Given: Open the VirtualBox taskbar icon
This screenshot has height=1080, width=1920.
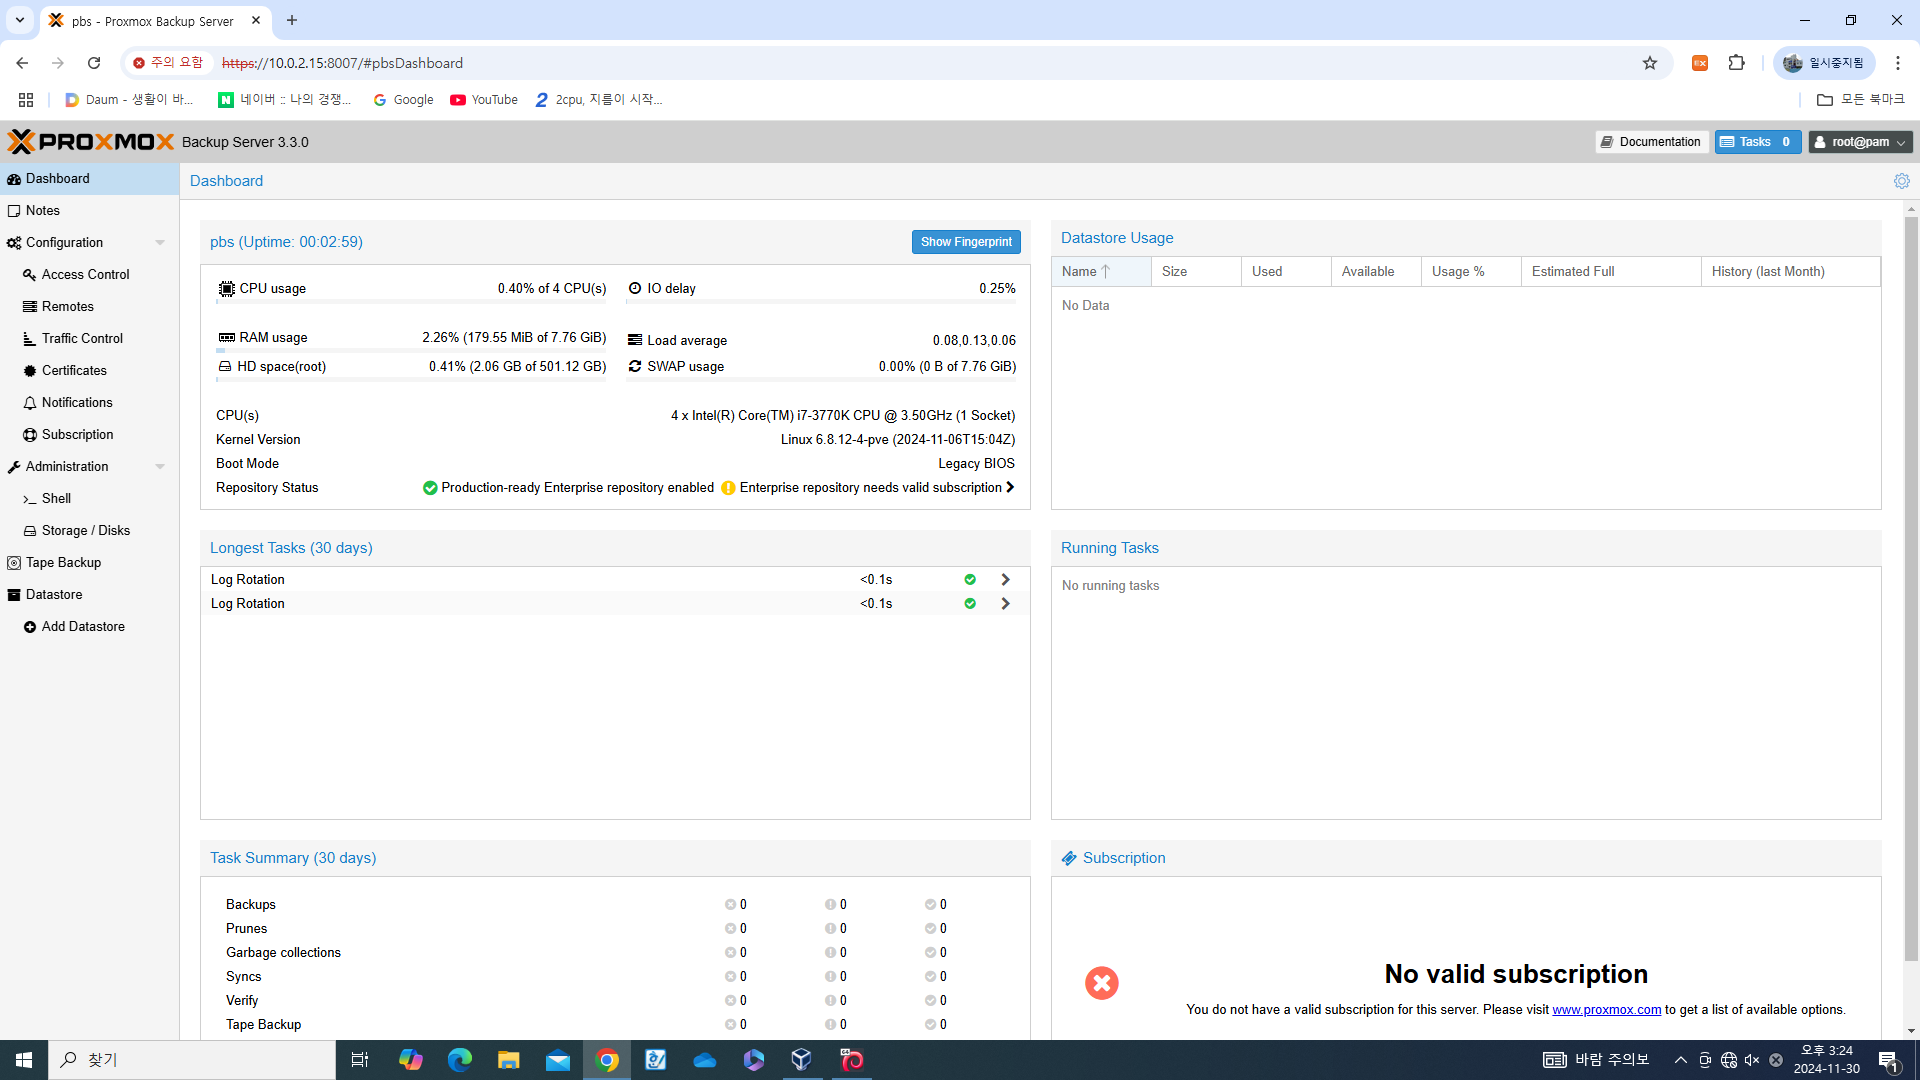Looking at the screenshot, I should 802,1060.
